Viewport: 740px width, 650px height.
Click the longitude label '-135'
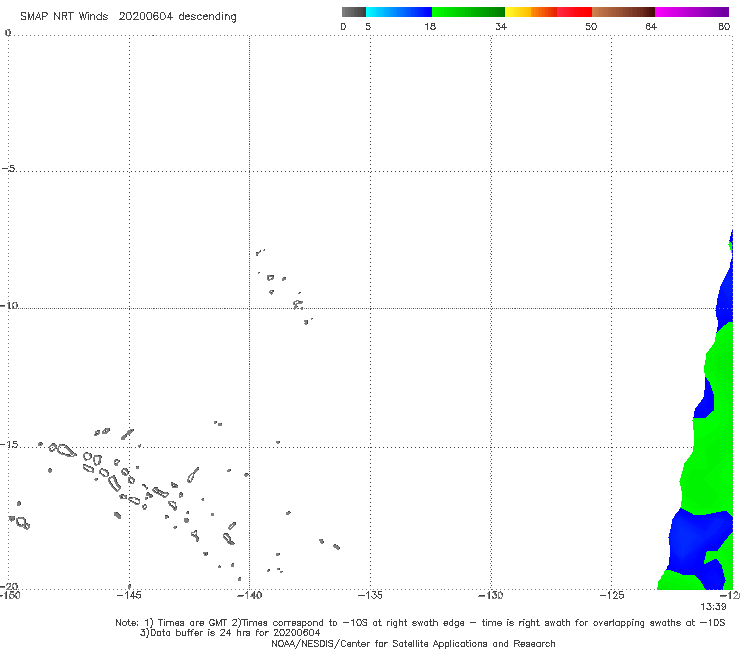(370, 595)
